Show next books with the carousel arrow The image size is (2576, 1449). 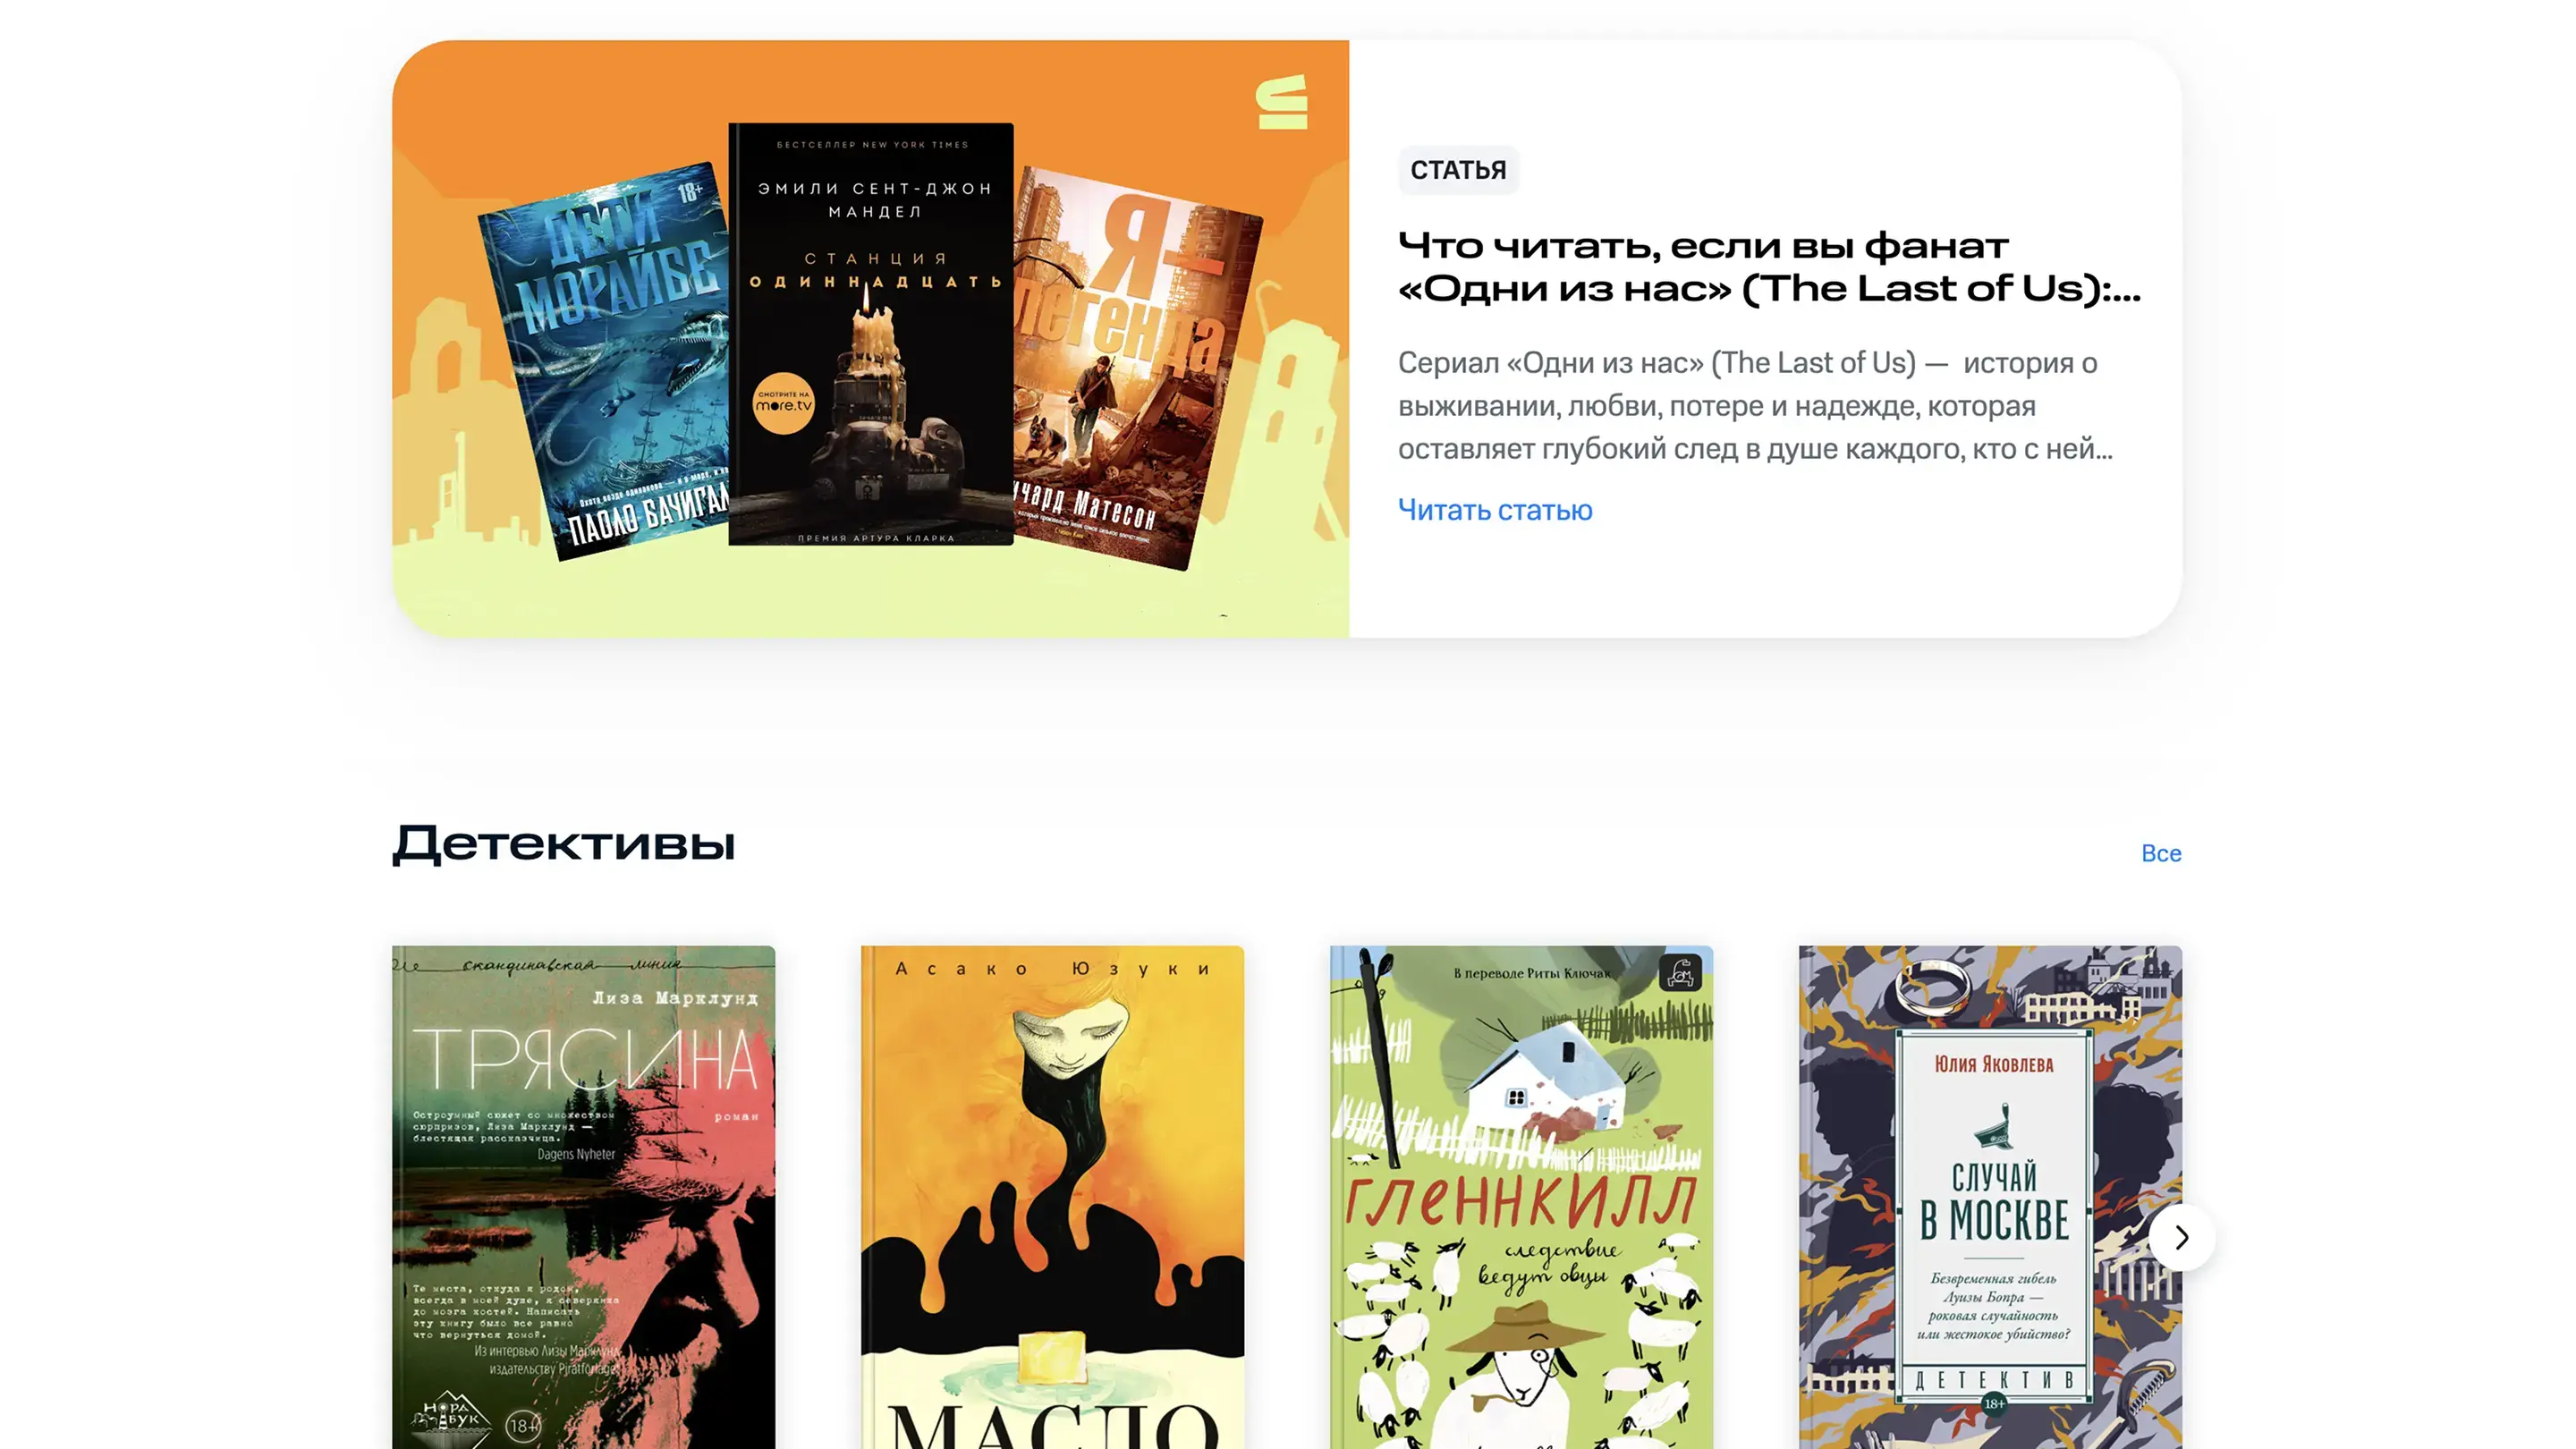click(2181, 1237)
